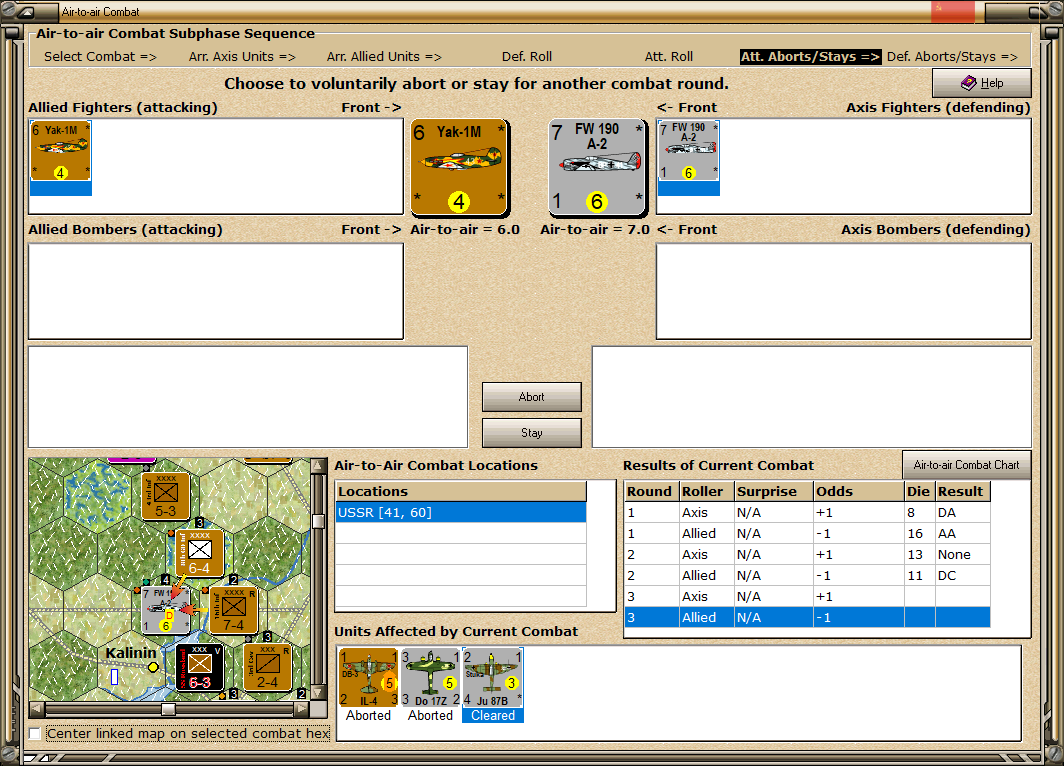Select the aborted IL-4 bomber counter
The height and width of the screenshot is (766, 1064).
tap(368, 678)
